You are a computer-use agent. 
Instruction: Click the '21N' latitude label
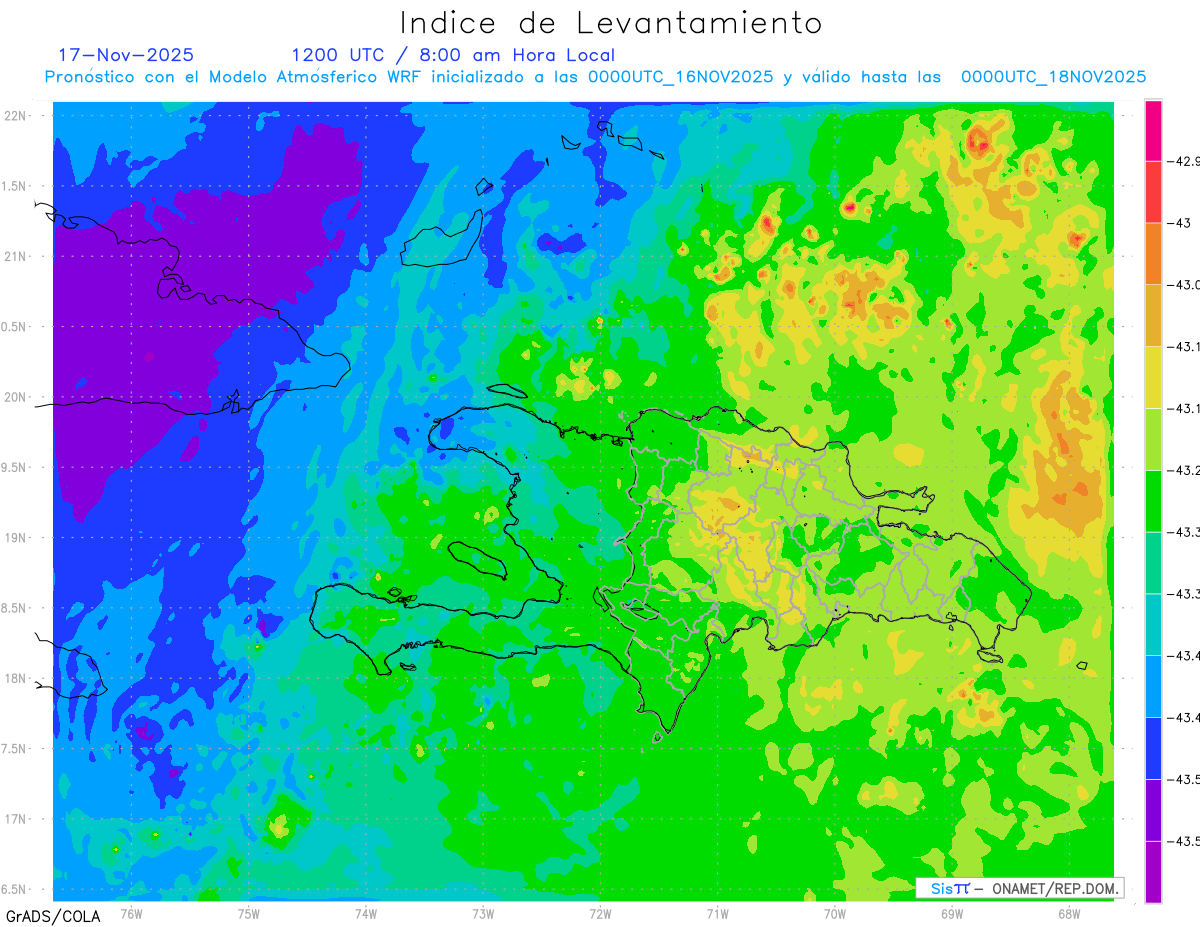point(17,257)
